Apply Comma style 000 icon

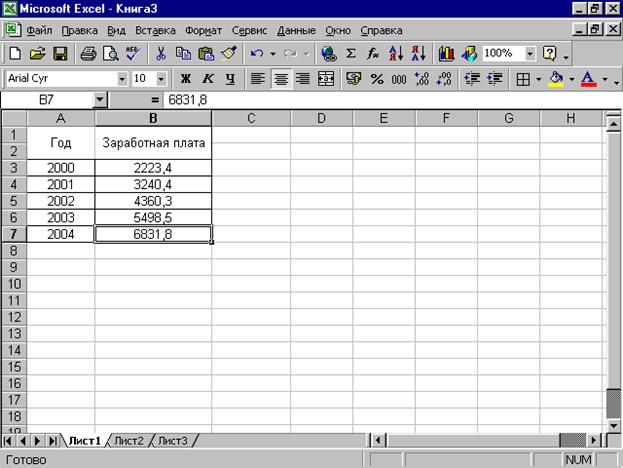(x=399, y=79)
